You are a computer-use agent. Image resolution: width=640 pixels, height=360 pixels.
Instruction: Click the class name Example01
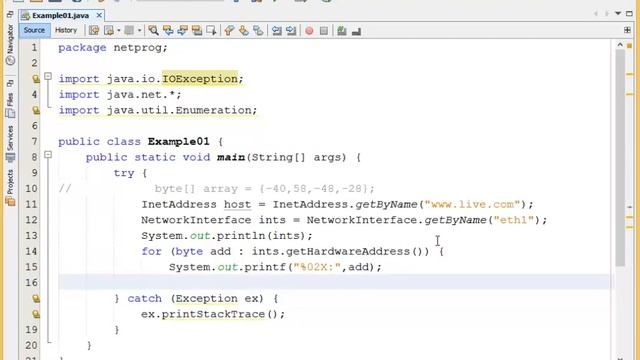tap(178, 142)
